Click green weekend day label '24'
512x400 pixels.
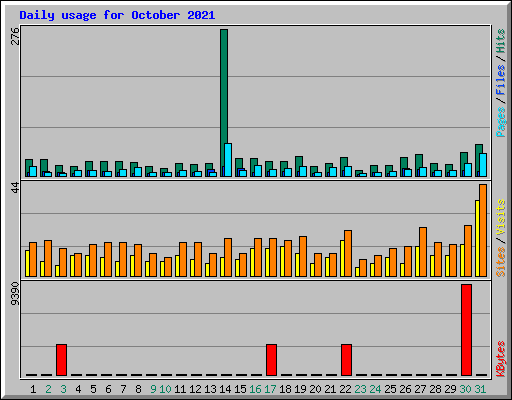375,389
